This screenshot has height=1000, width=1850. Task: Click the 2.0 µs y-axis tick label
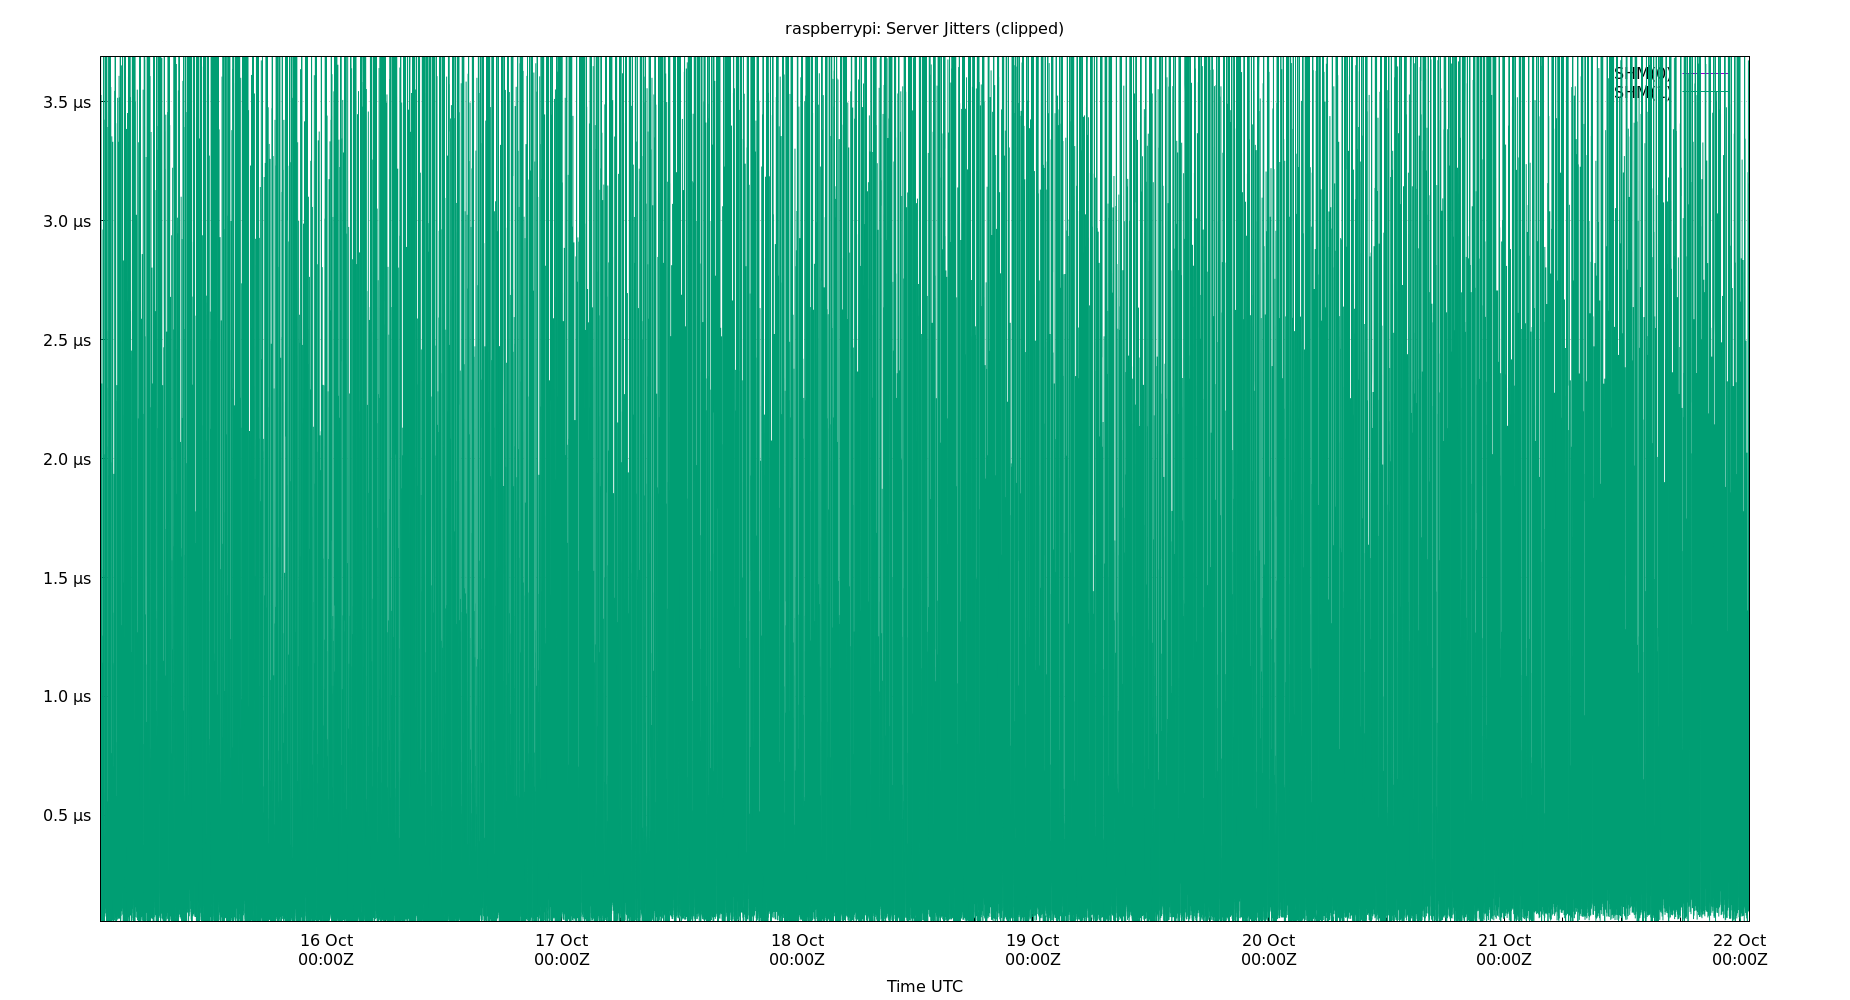67,459
